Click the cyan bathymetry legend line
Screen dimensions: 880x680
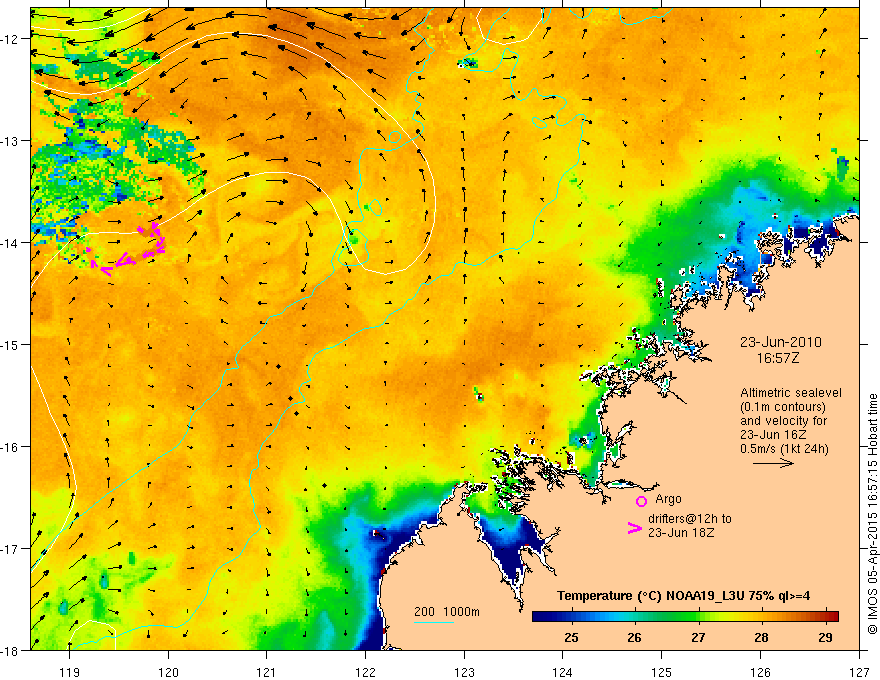coord(433,622)
